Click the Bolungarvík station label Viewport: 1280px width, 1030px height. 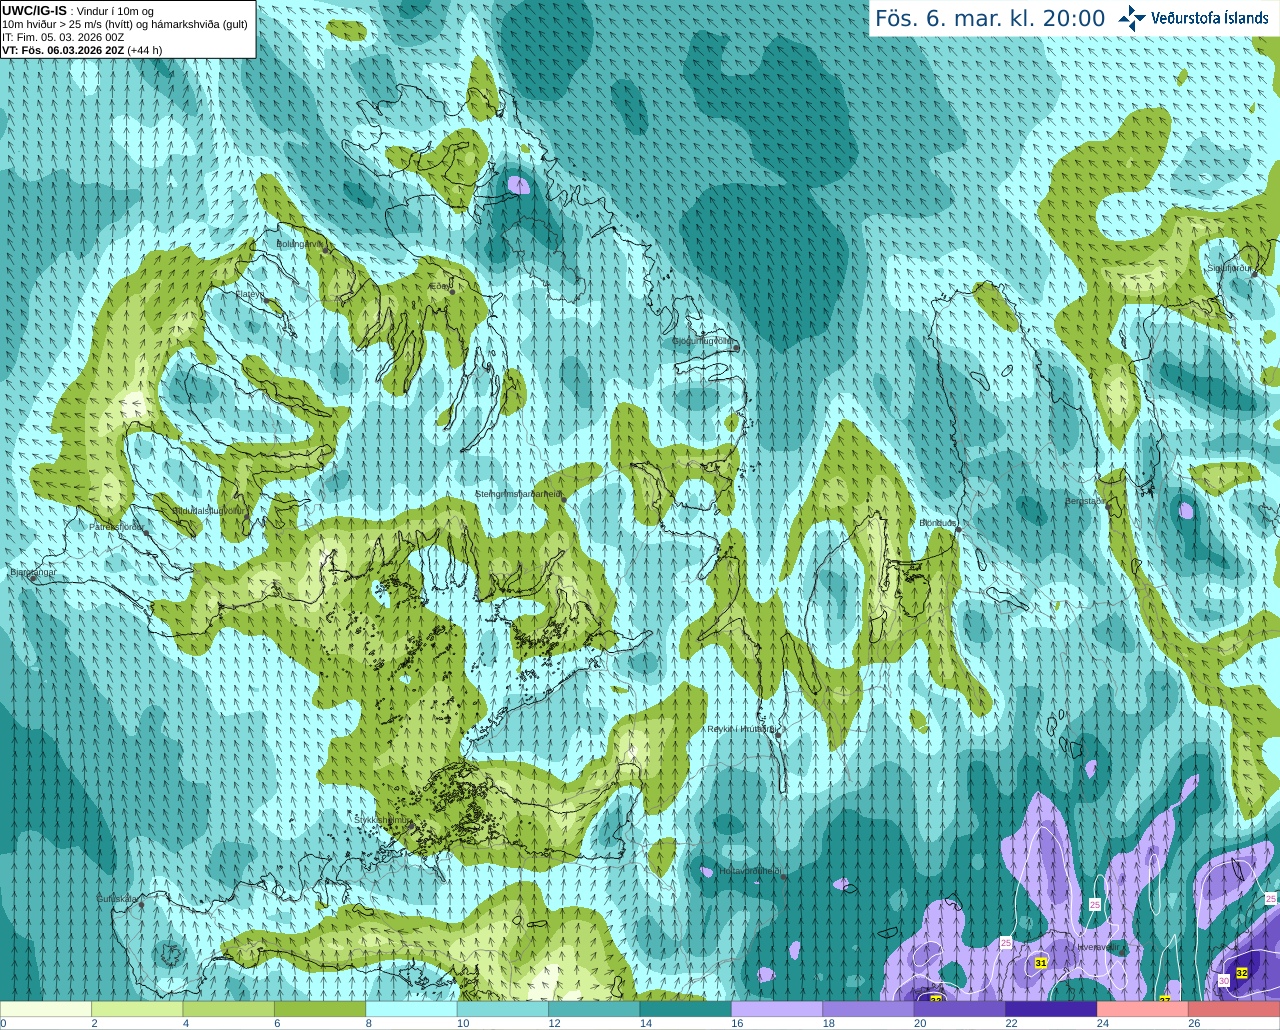click(300, 243)
